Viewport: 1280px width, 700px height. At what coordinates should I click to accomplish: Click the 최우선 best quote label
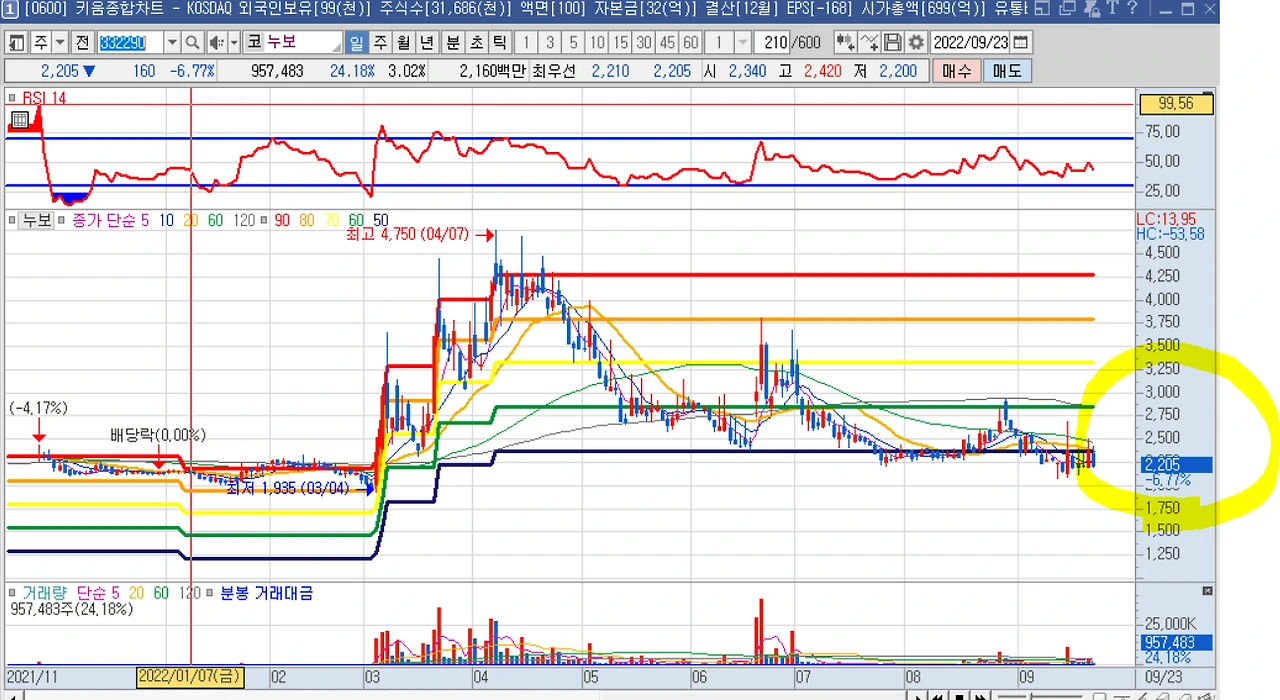[553, 72]
